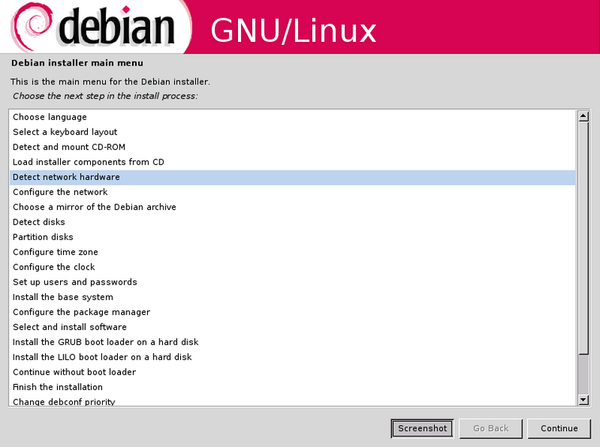
Task: Select Install the LILO boot loader entry
Action: 292,357
